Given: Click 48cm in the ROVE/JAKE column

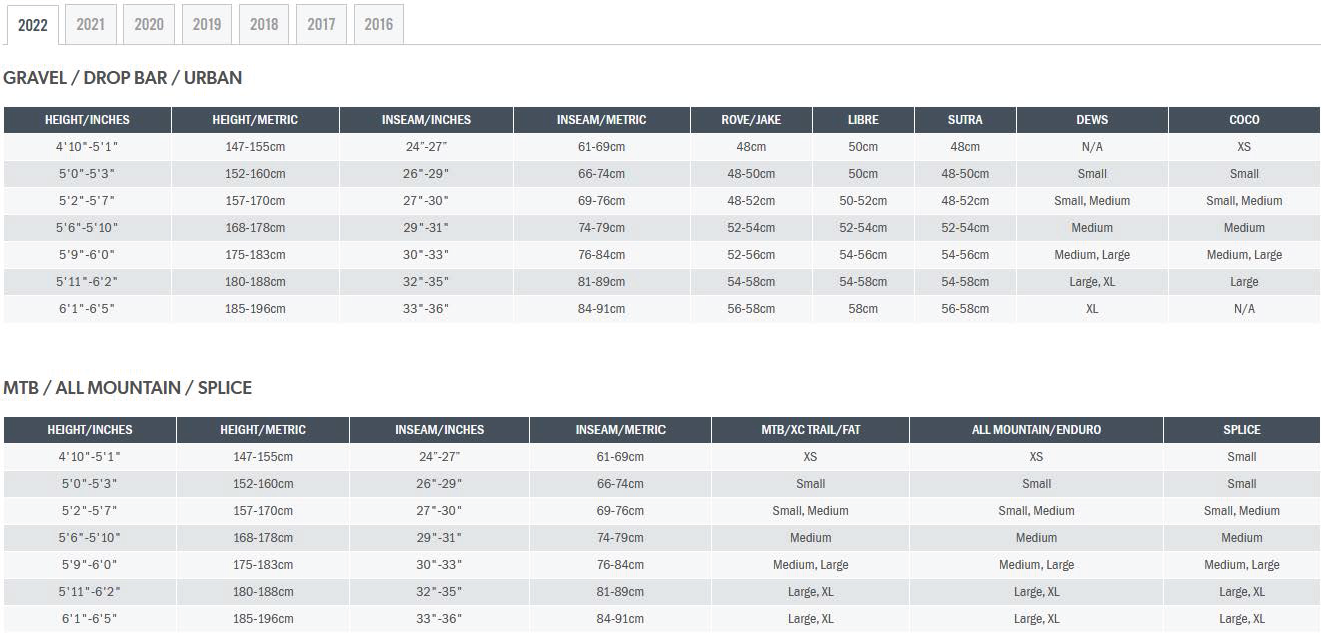Looking at the screenshot, I should pos(751,147).
